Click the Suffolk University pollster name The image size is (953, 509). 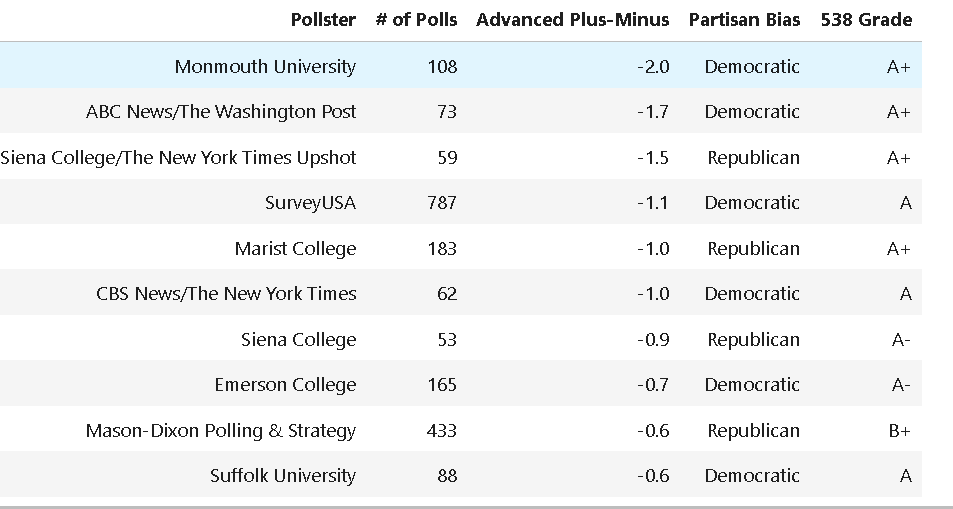tap(283, 476)
